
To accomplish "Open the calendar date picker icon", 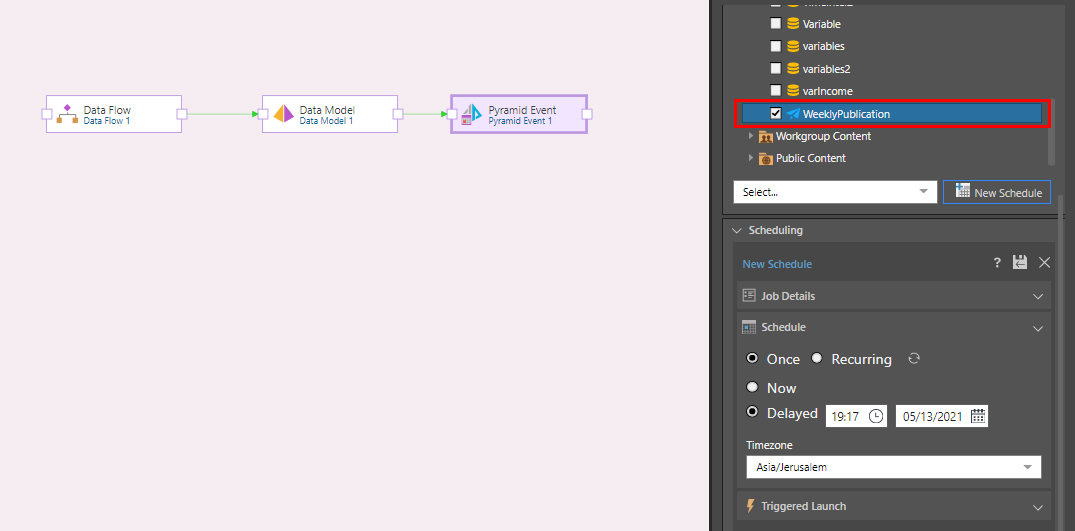I will 978,416.
